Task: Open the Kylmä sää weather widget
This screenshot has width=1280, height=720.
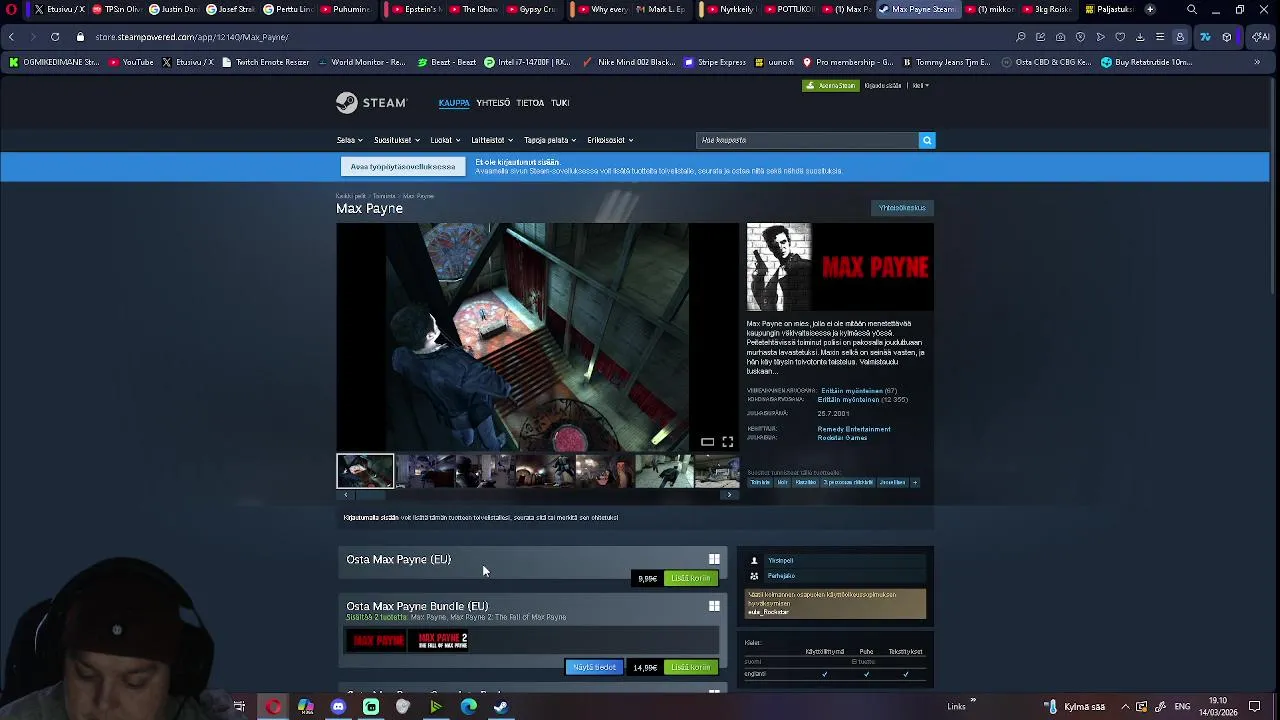Action: 1075,707
